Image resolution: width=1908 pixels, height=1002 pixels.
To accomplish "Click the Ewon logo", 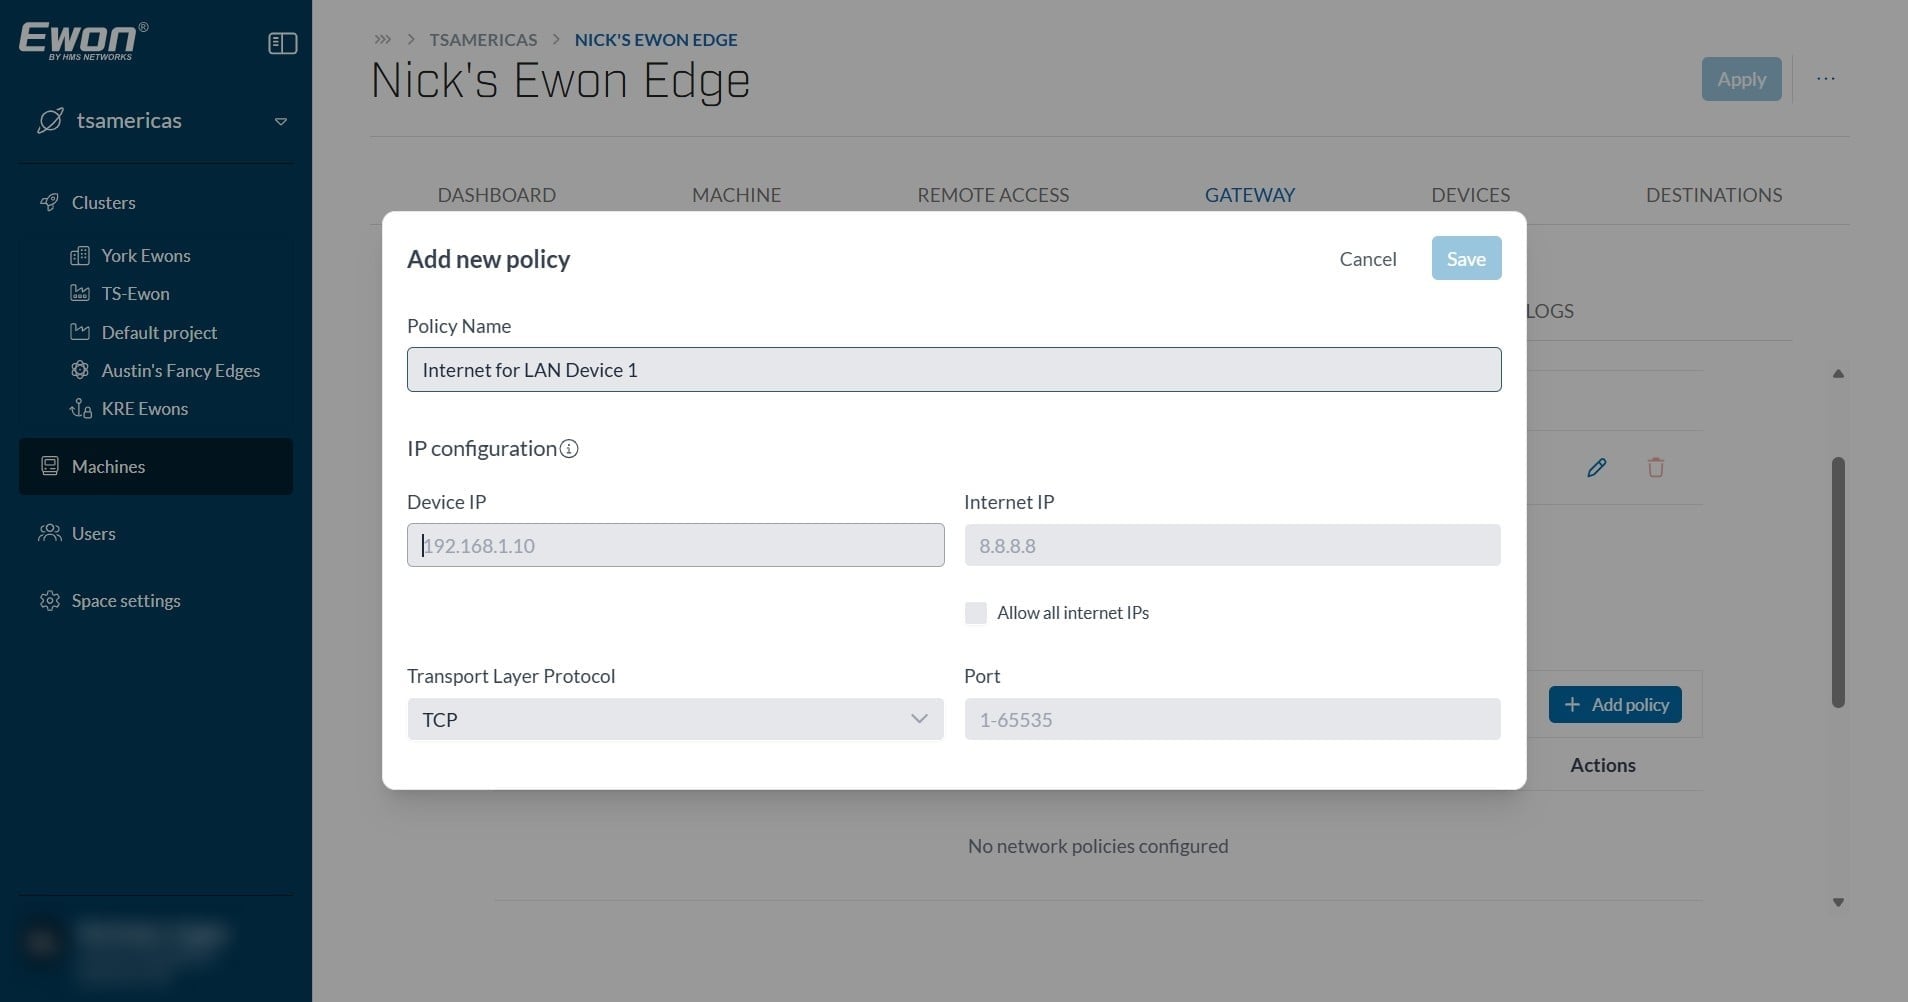I will click(x=84, y=41).
